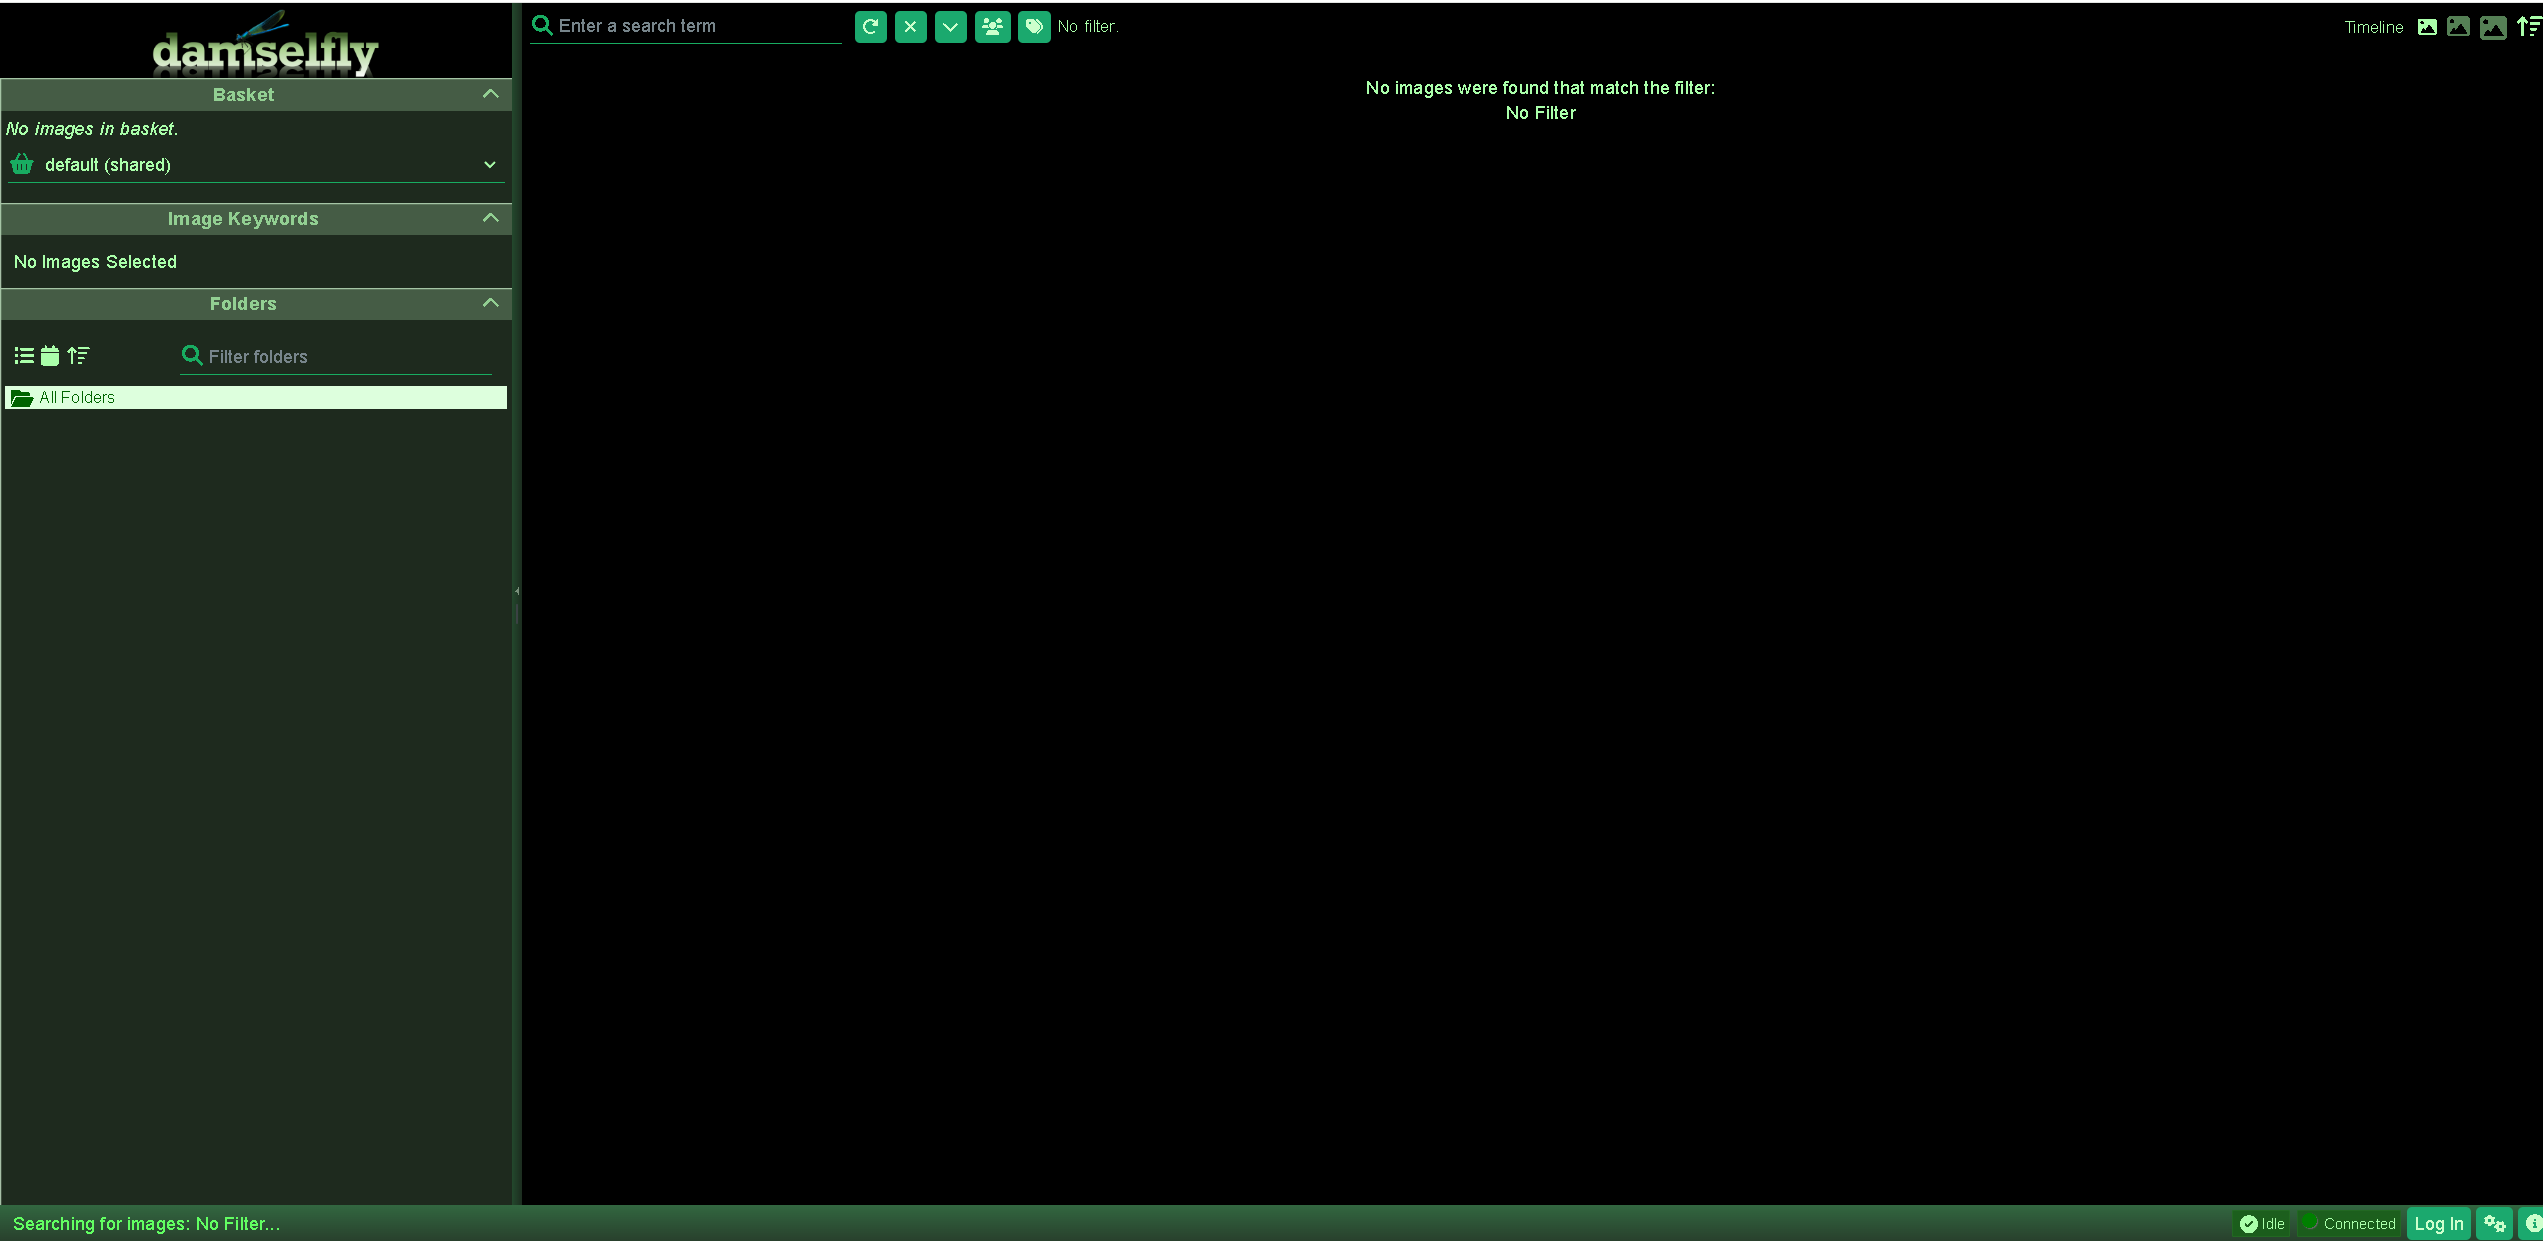Toggle the folder calendar date view
The image size is (2543, 1241).
tap(50, 355)
